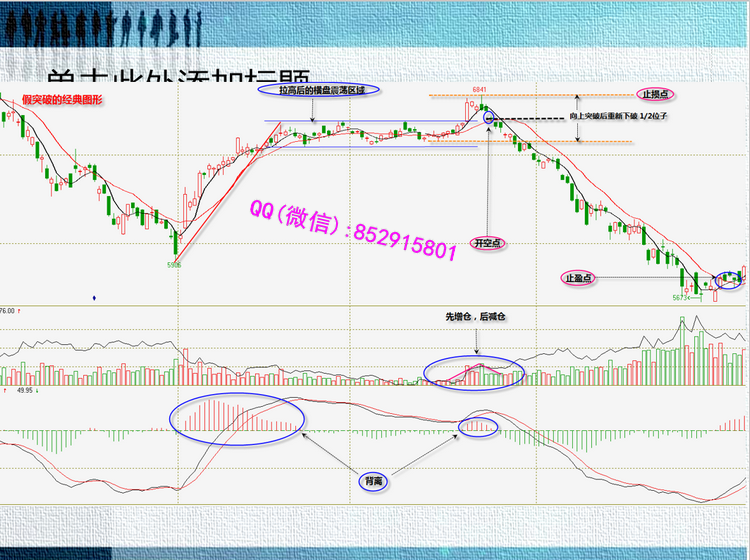Click the large blue ellipse on MACD histogram
Screen dimensions: 750x560
236,414
